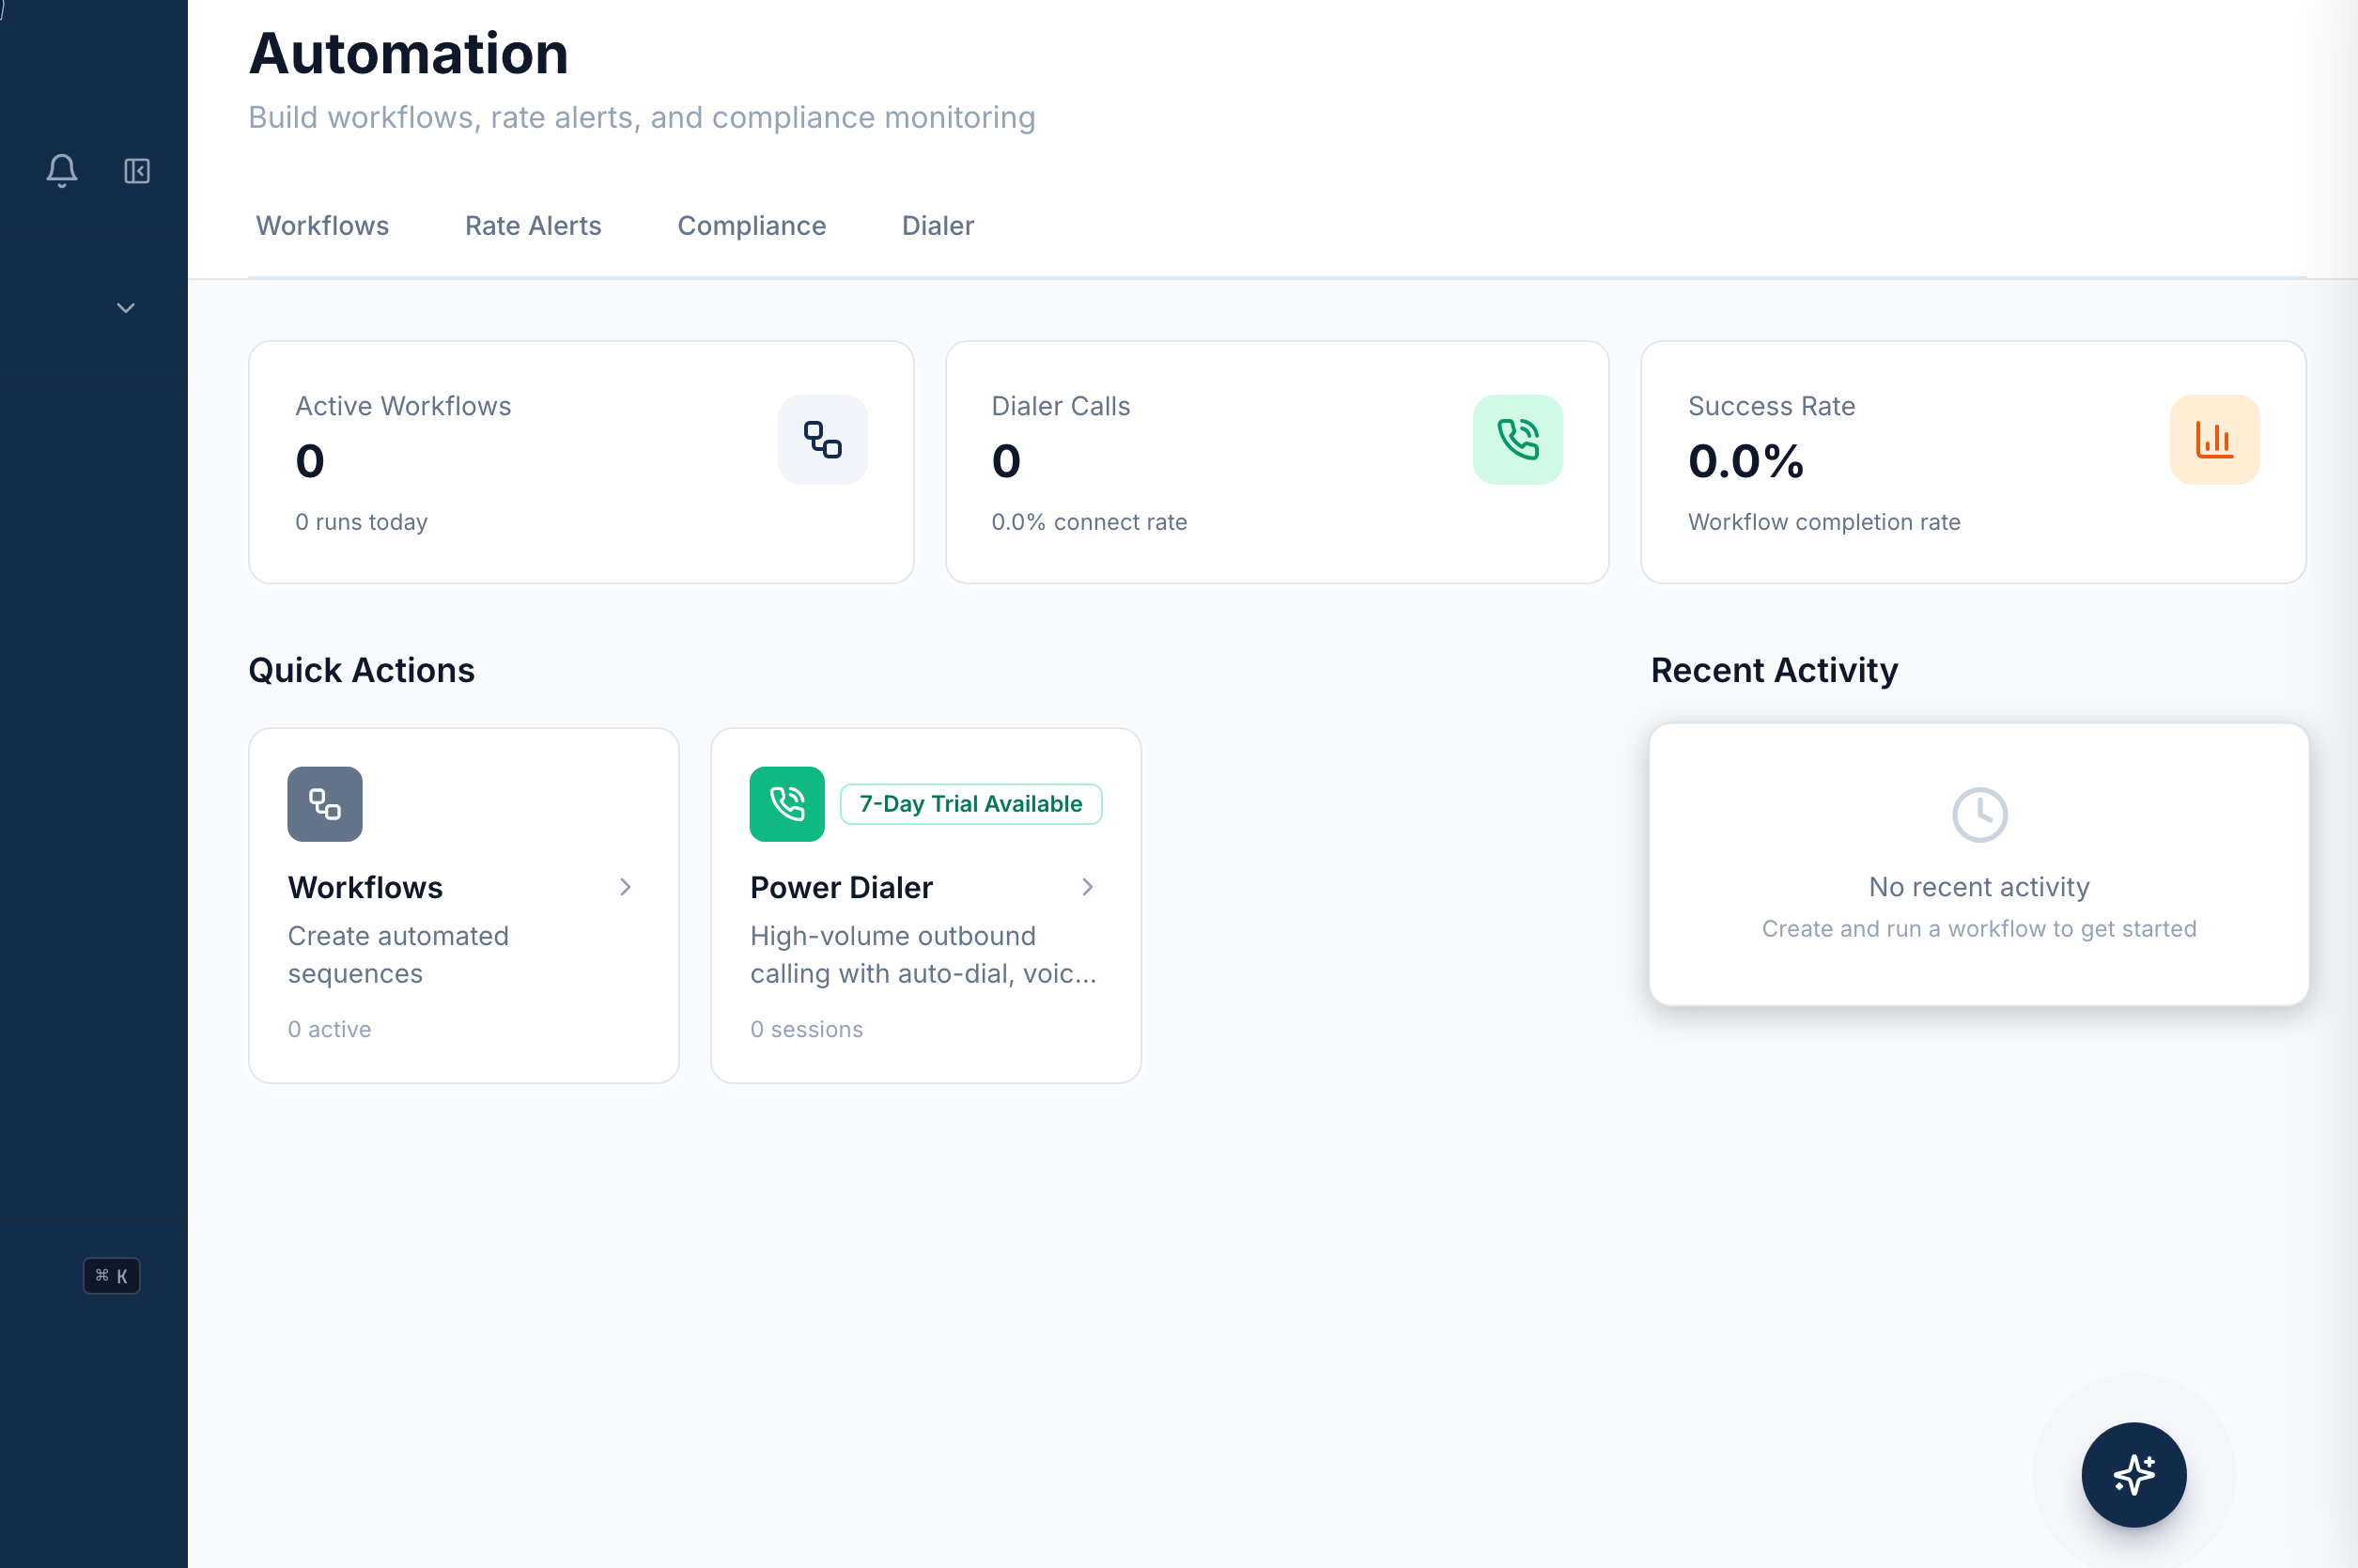The image size is (2358, 1568).
Task: Click the Cmd+K search shortcut badge
Action: [111, 1276]
